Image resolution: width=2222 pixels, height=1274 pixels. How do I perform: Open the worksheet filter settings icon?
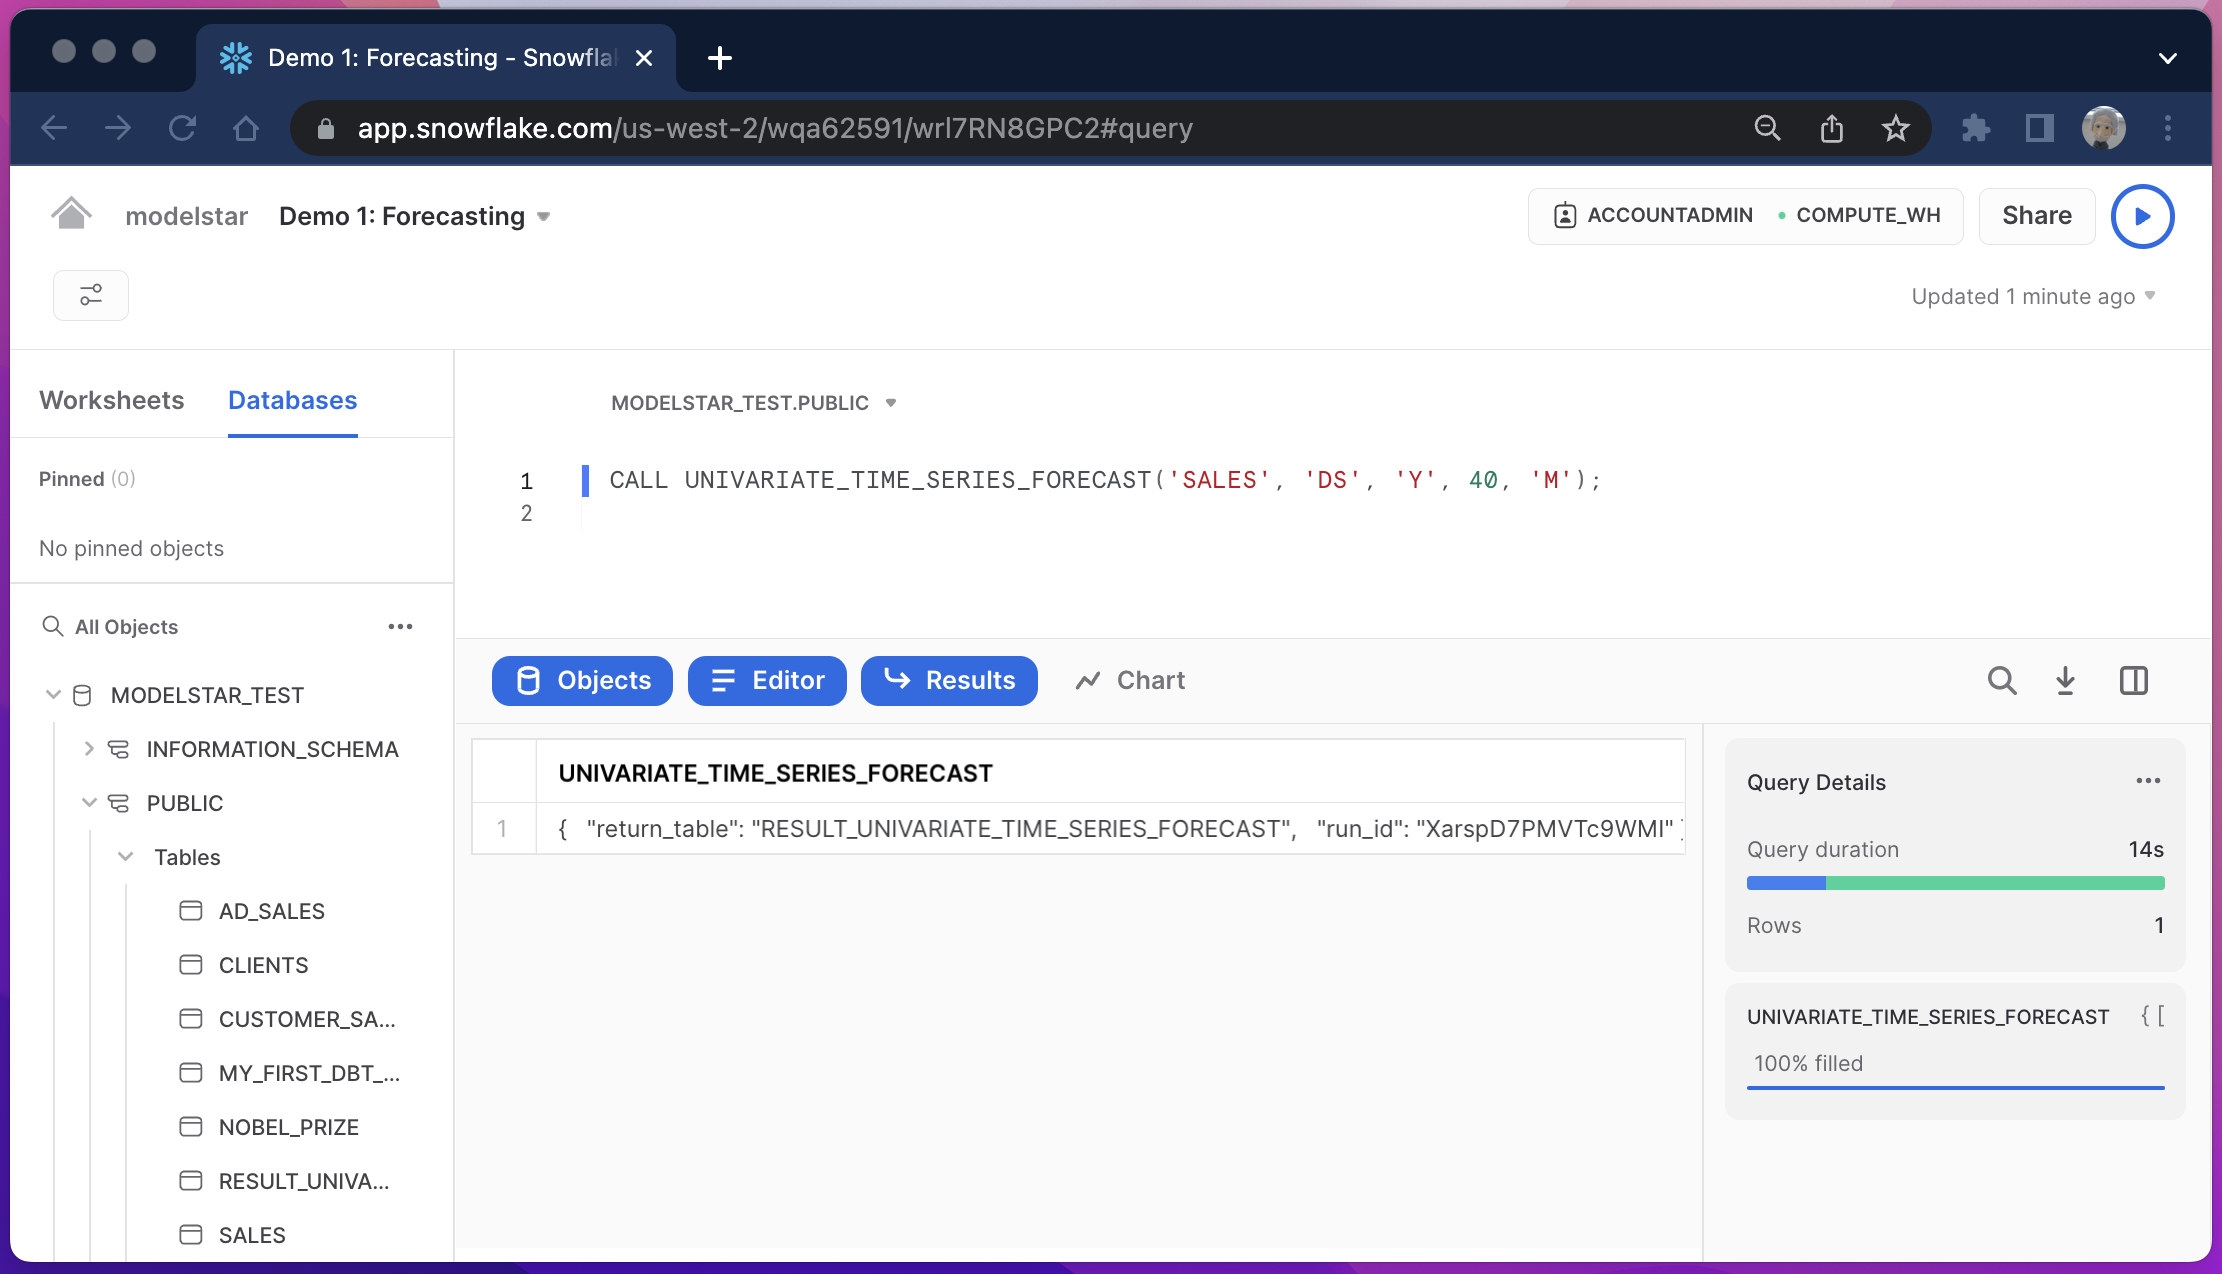(91, 295)
